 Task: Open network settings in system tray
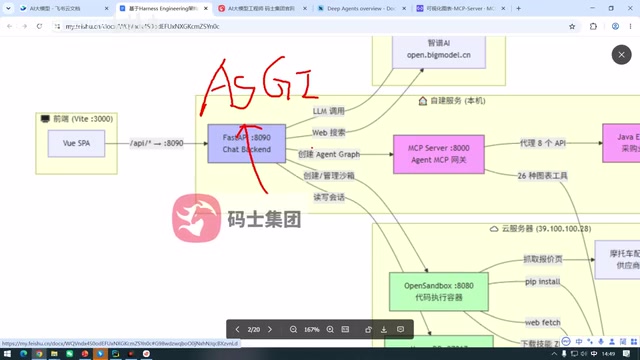pos(574,354)
